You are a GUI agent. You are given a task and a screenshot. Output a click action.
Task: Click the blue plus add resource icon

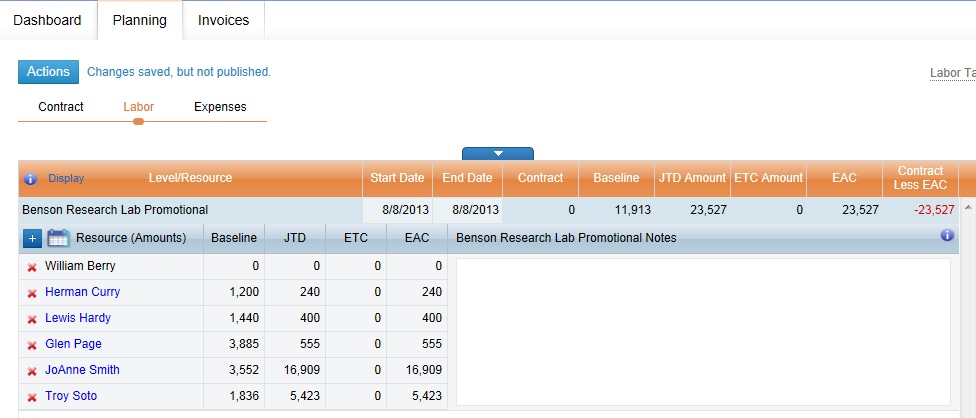31,238
